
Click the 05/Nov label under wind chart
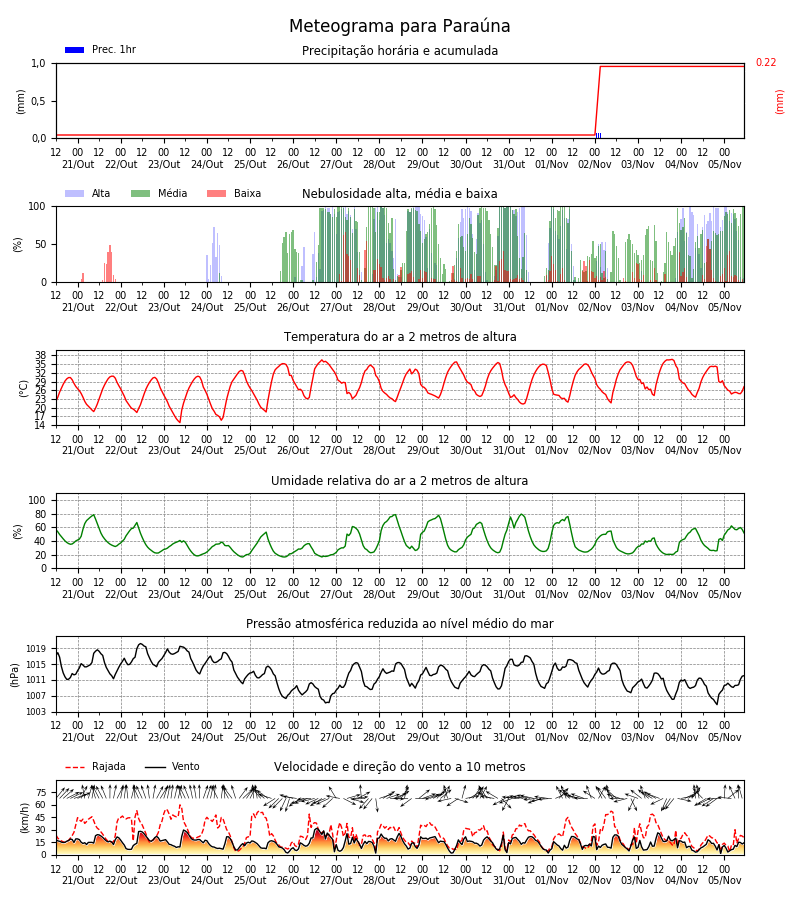pos(724,880)
